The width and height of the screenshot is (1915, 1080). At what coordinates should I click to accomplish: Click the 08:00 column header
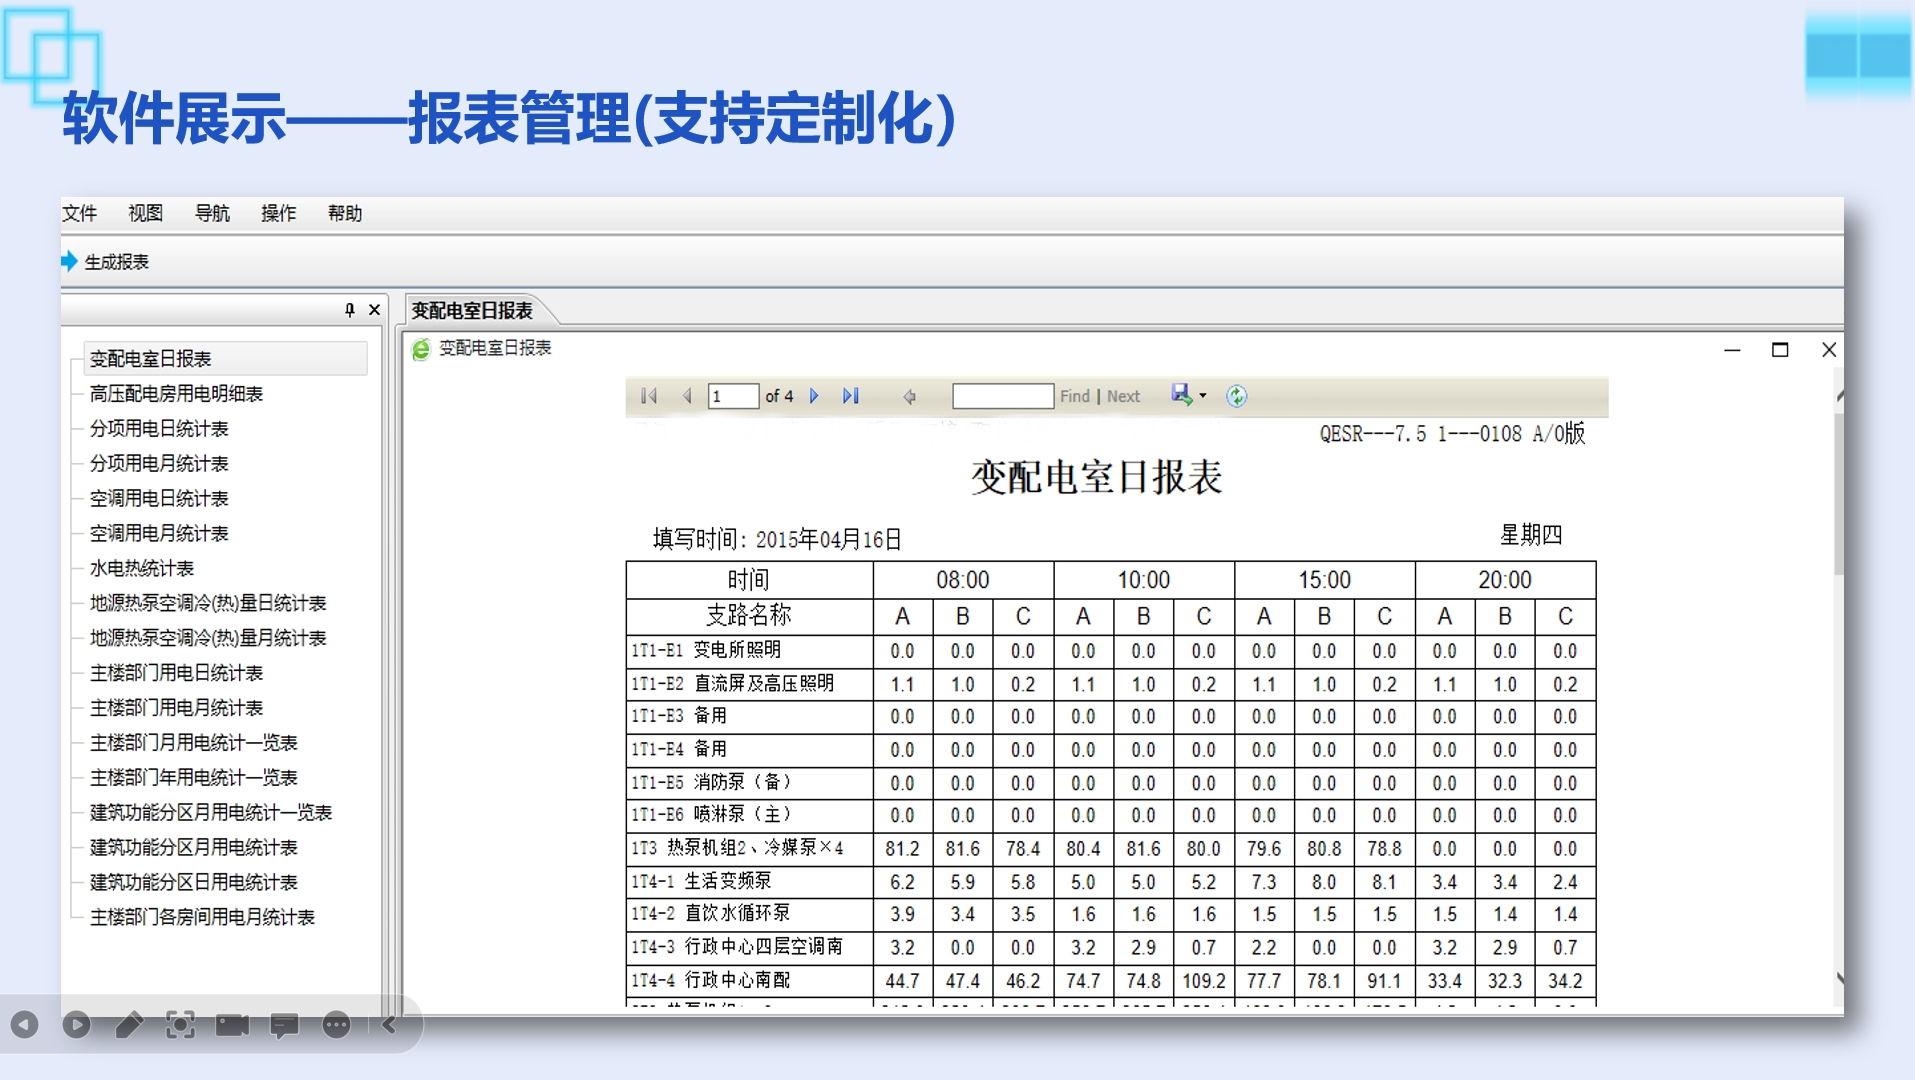pos(963,580)
